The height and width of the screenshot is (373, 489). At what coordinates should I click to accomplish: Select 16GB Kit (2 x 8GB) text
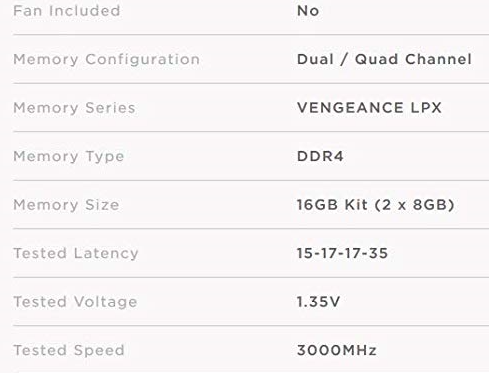376,205
